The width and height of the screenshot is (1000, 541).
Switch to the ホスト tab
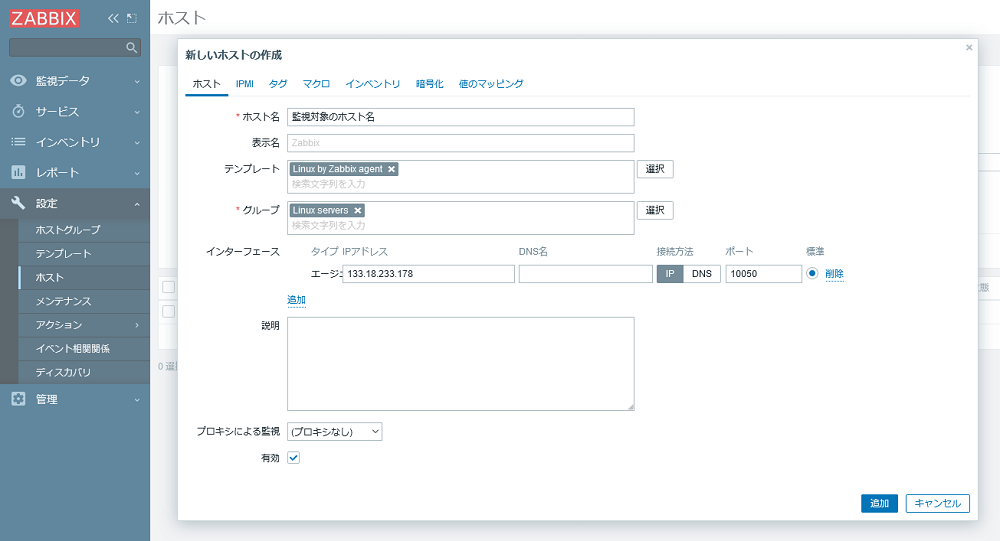pyautogui.click(x=207, y=84)
